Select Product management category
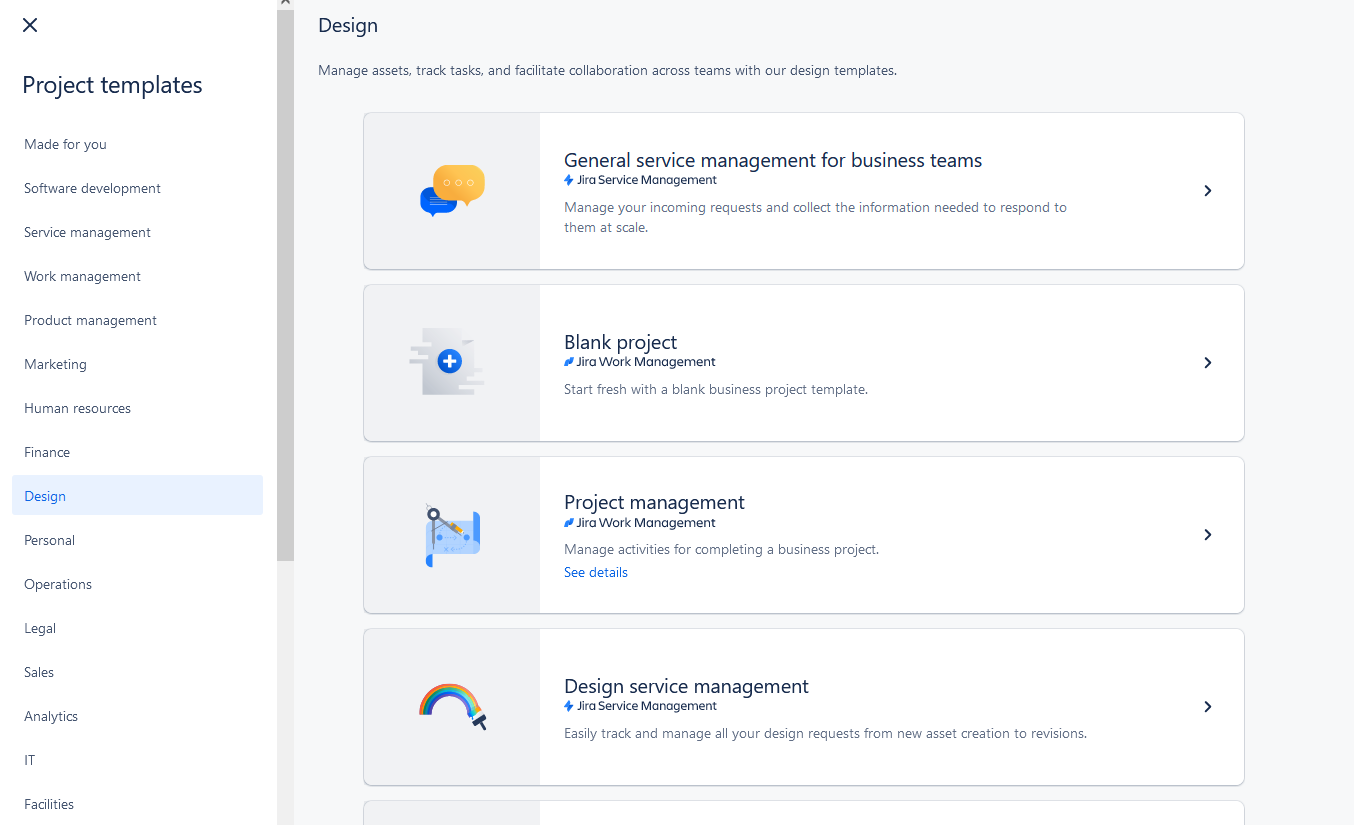 (x=137, y=320)
